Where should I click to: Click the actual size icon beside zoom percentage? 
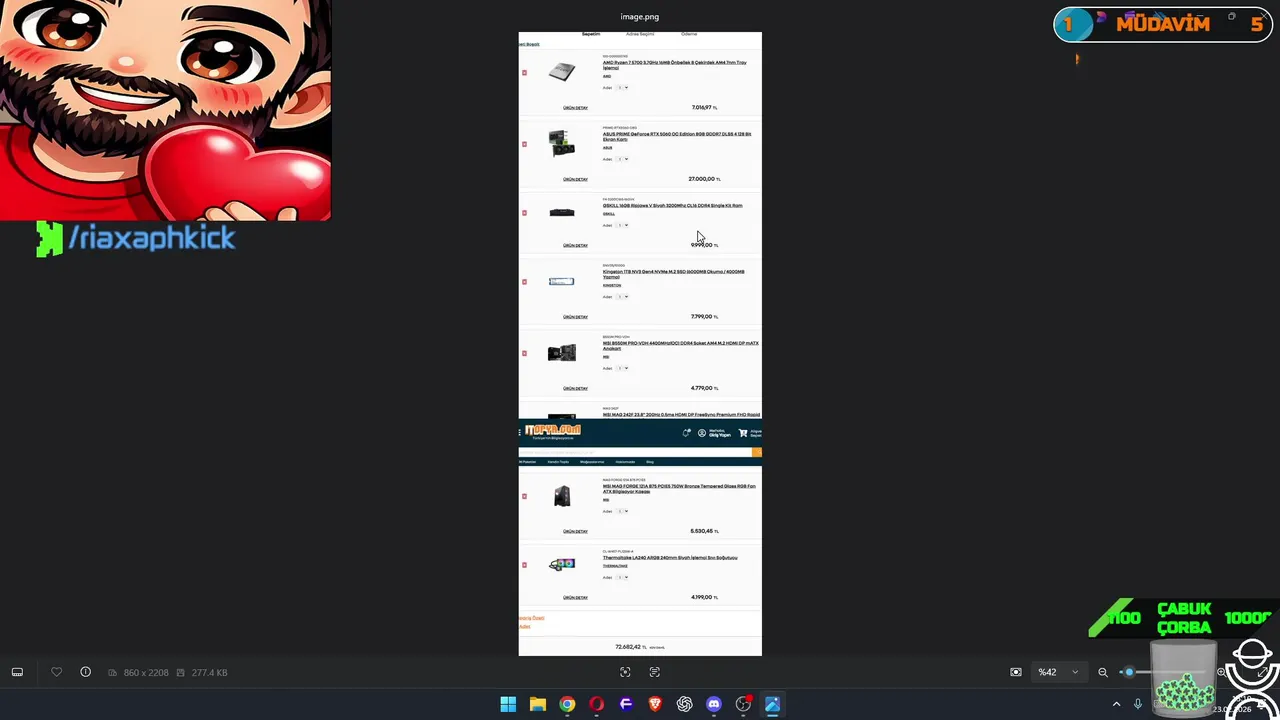[1016, 672]
